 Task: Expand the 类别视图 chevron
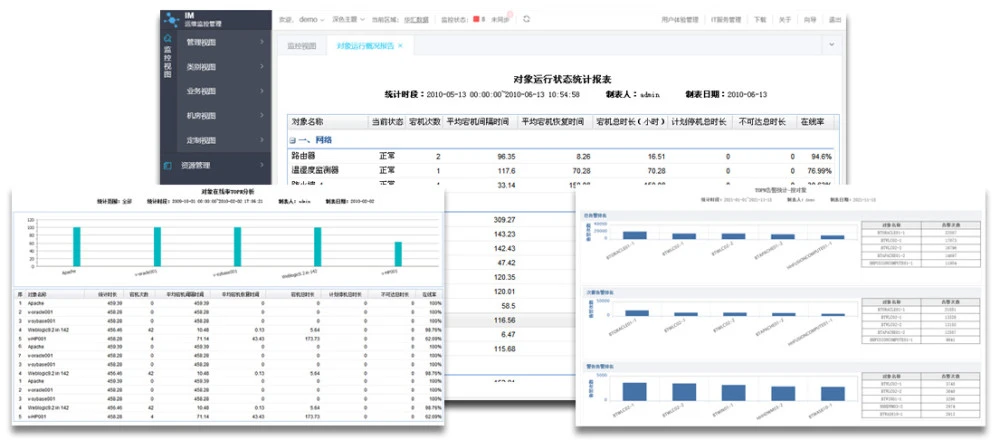pyautogui.click(x=261, y=66)
